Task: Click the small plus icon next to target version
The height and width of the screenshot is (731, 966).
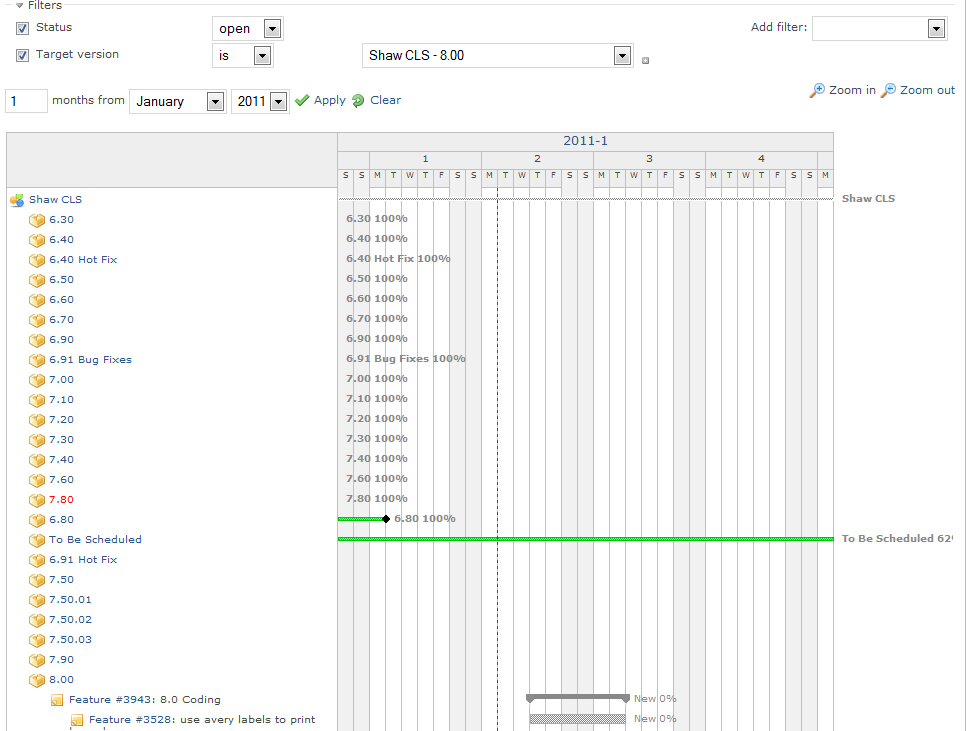Action: pyautogui.click(x=646, y=60)
